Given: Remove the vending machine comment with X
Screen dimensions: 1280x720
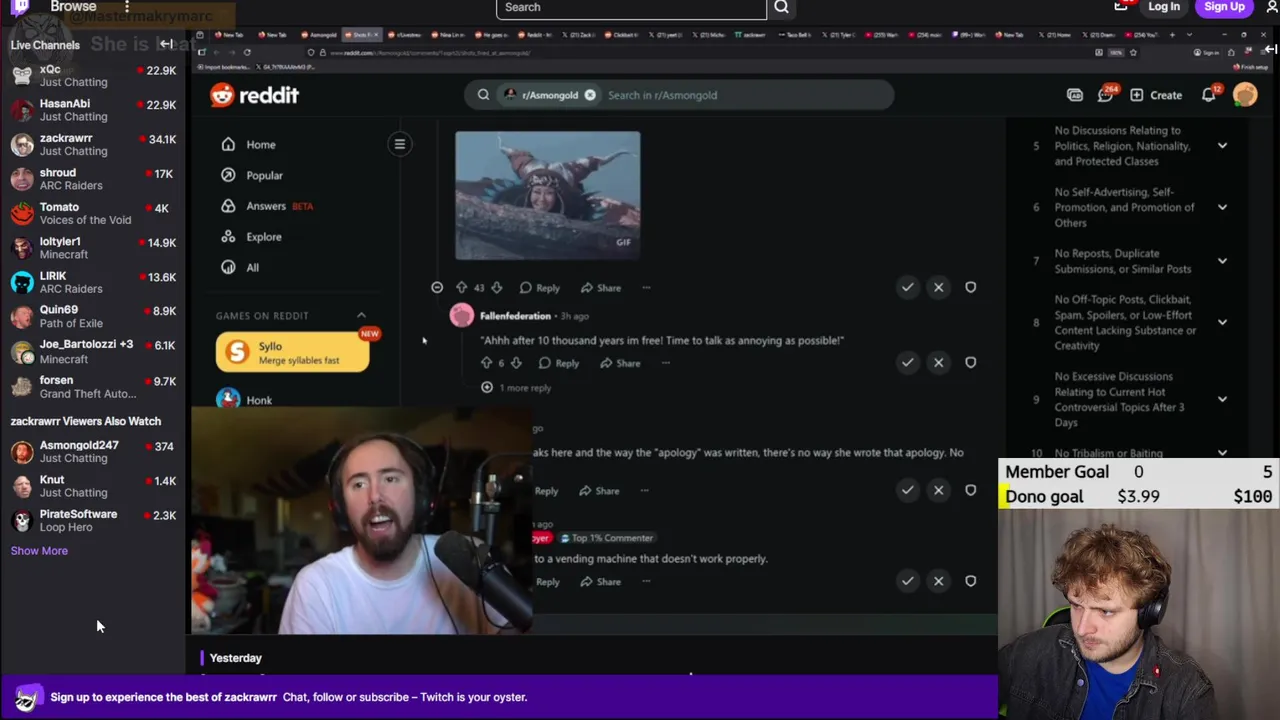Looking at the screenshot, I should [938, 581].
